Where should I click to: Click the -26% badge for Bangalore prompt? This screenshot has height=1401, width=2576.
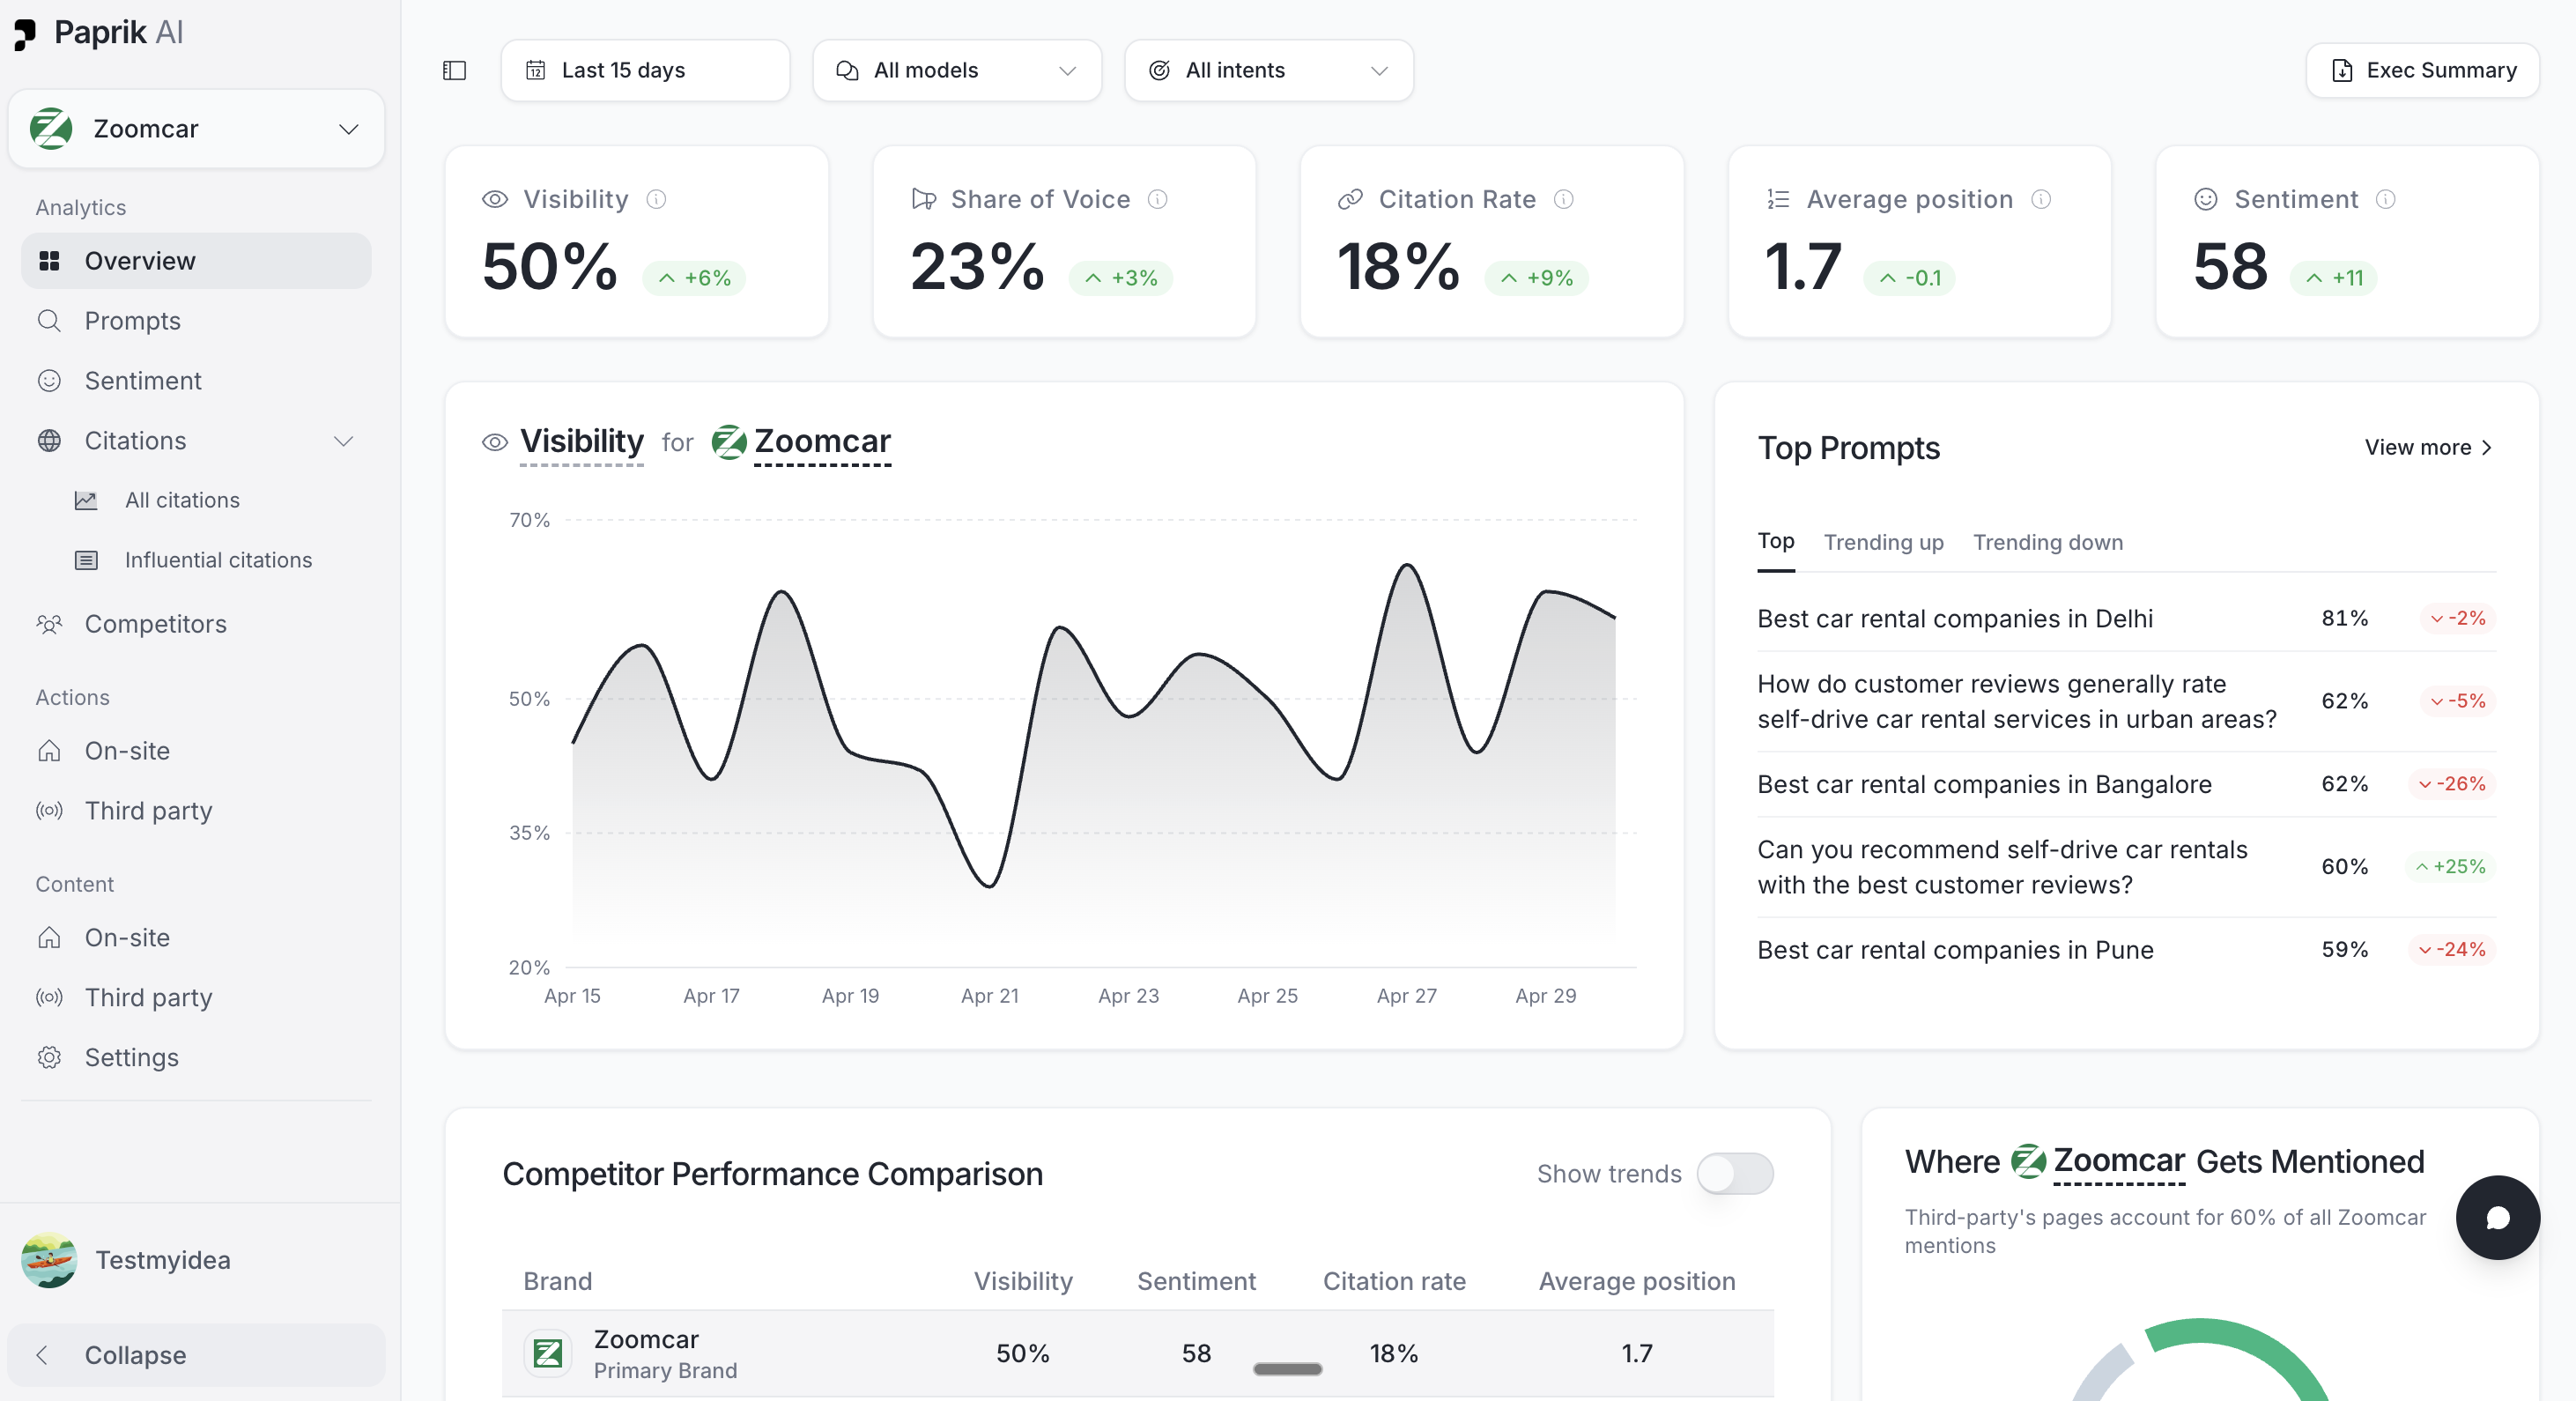coord(2452,784)
